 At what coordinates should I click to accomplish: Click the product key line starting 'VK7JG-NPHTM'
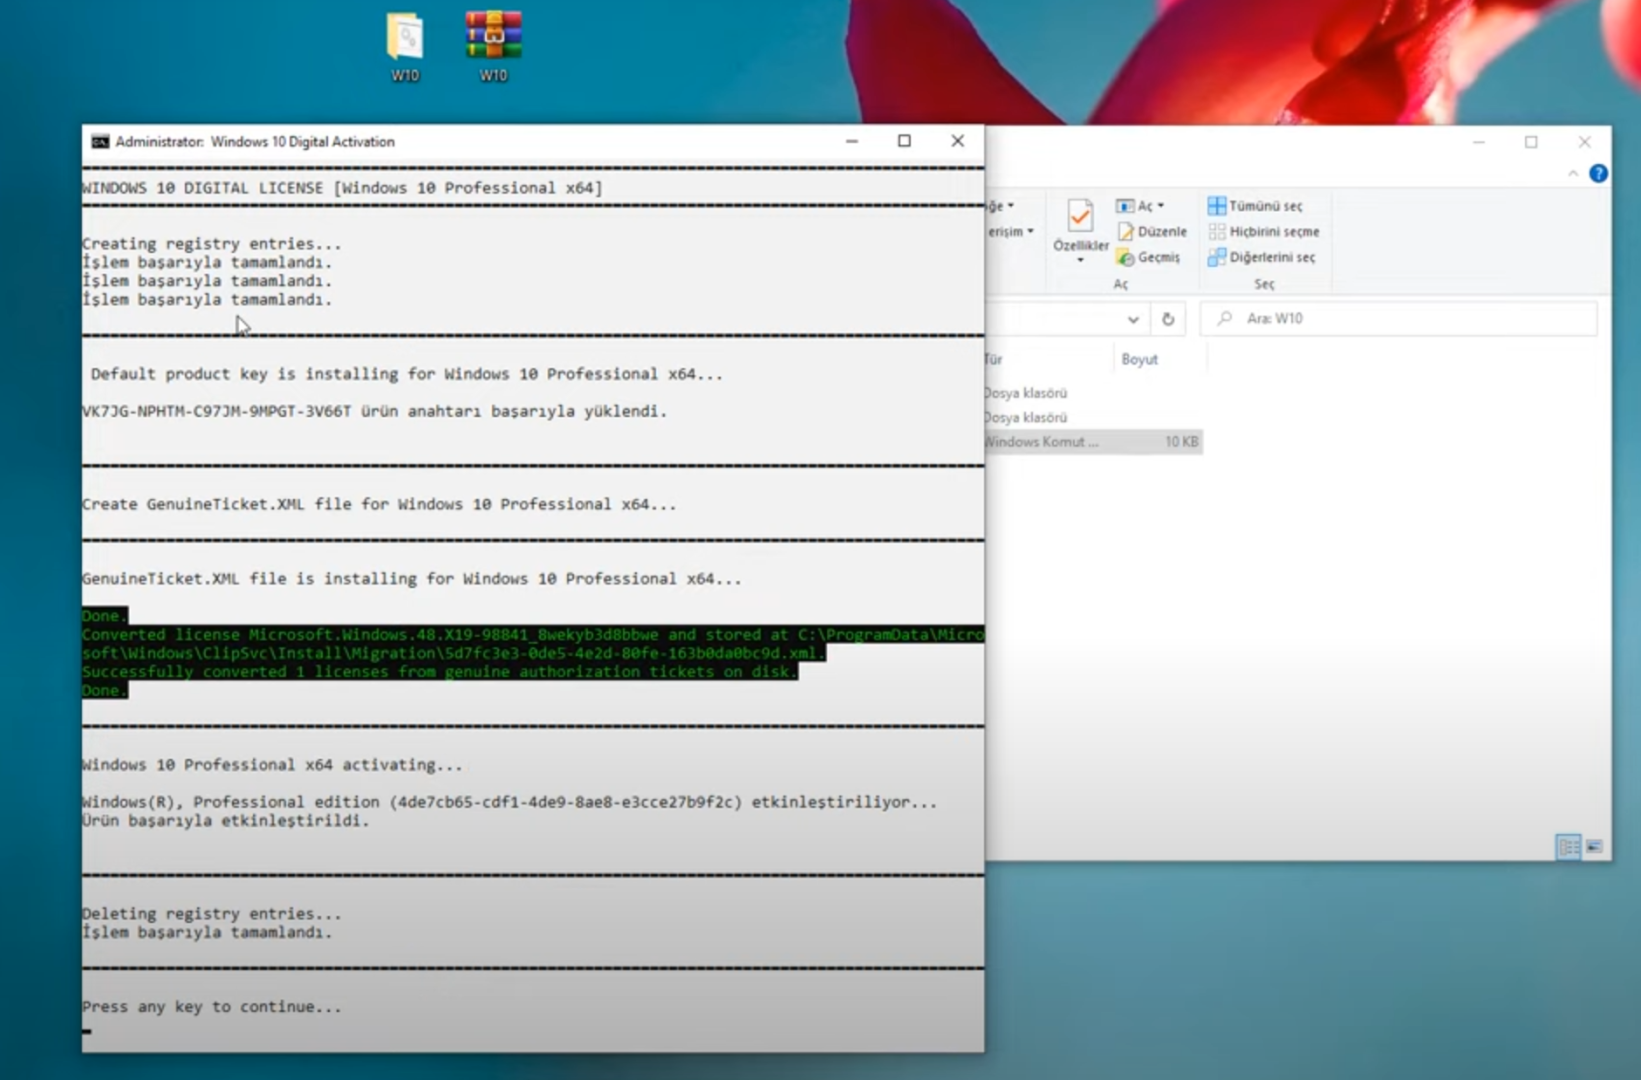(x=374, y=411)
